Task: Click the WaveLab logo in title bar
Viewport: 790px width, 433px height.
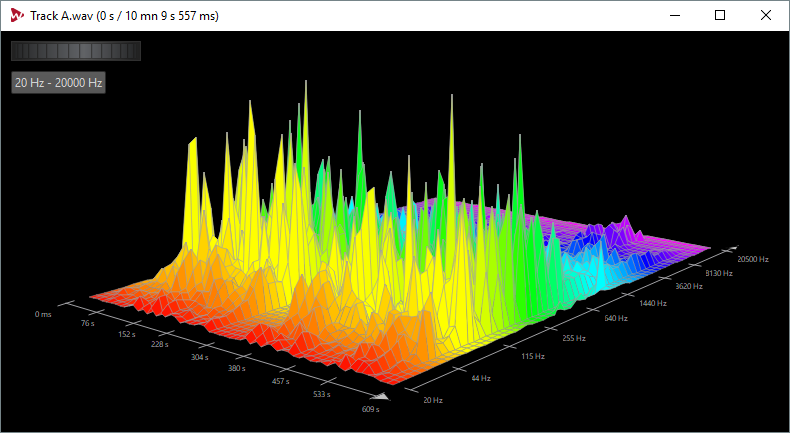Action: coord(17,16)
